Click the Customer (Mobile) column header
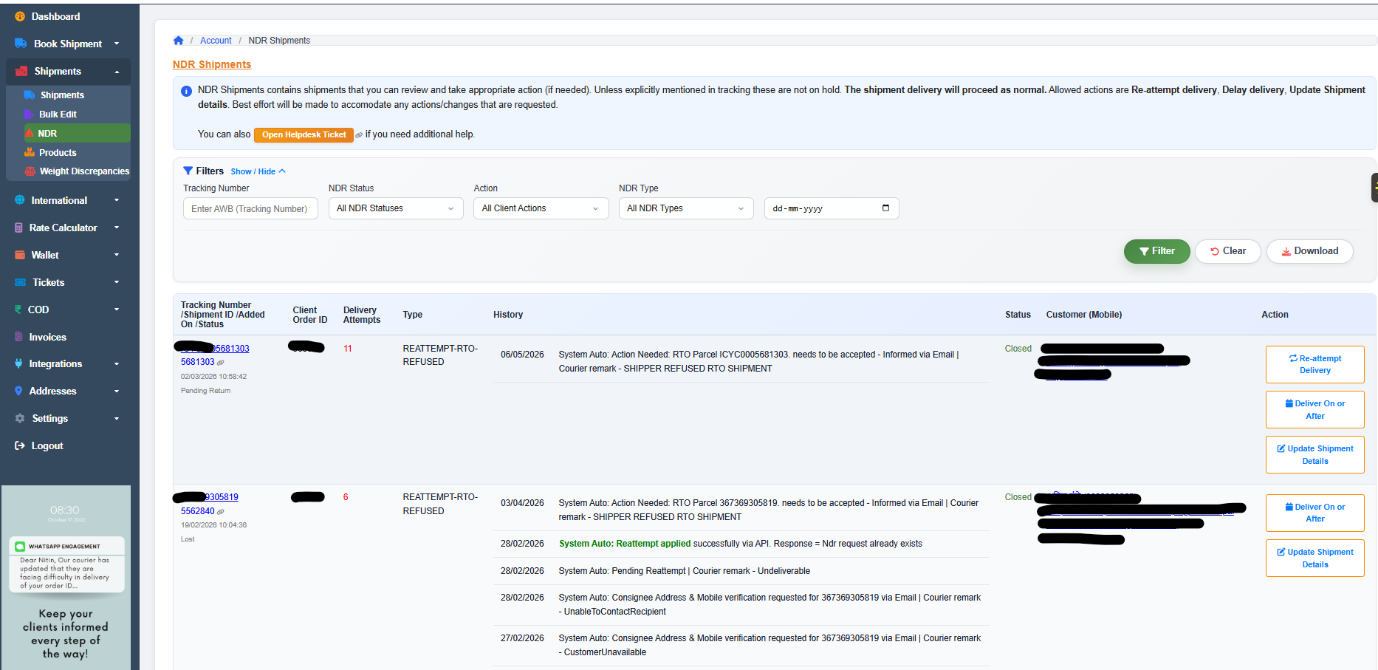The width and height of the screenshot is (1378, 670). (x=1084, y=315)
